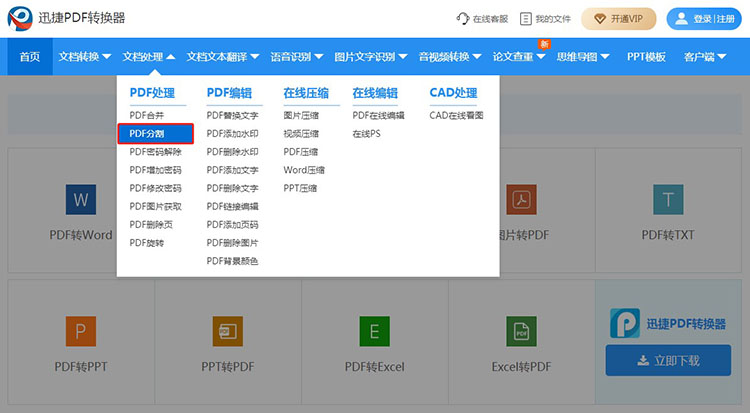The height and width of the screenshot is (413, 750).
Task: Click the CAD处理 column heading
Action: pos(453,92)
